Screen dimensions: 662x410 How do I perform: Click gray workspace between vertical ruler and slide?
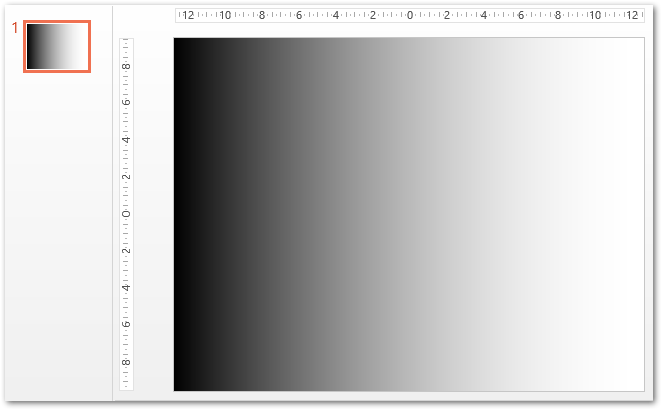[153, 214]
